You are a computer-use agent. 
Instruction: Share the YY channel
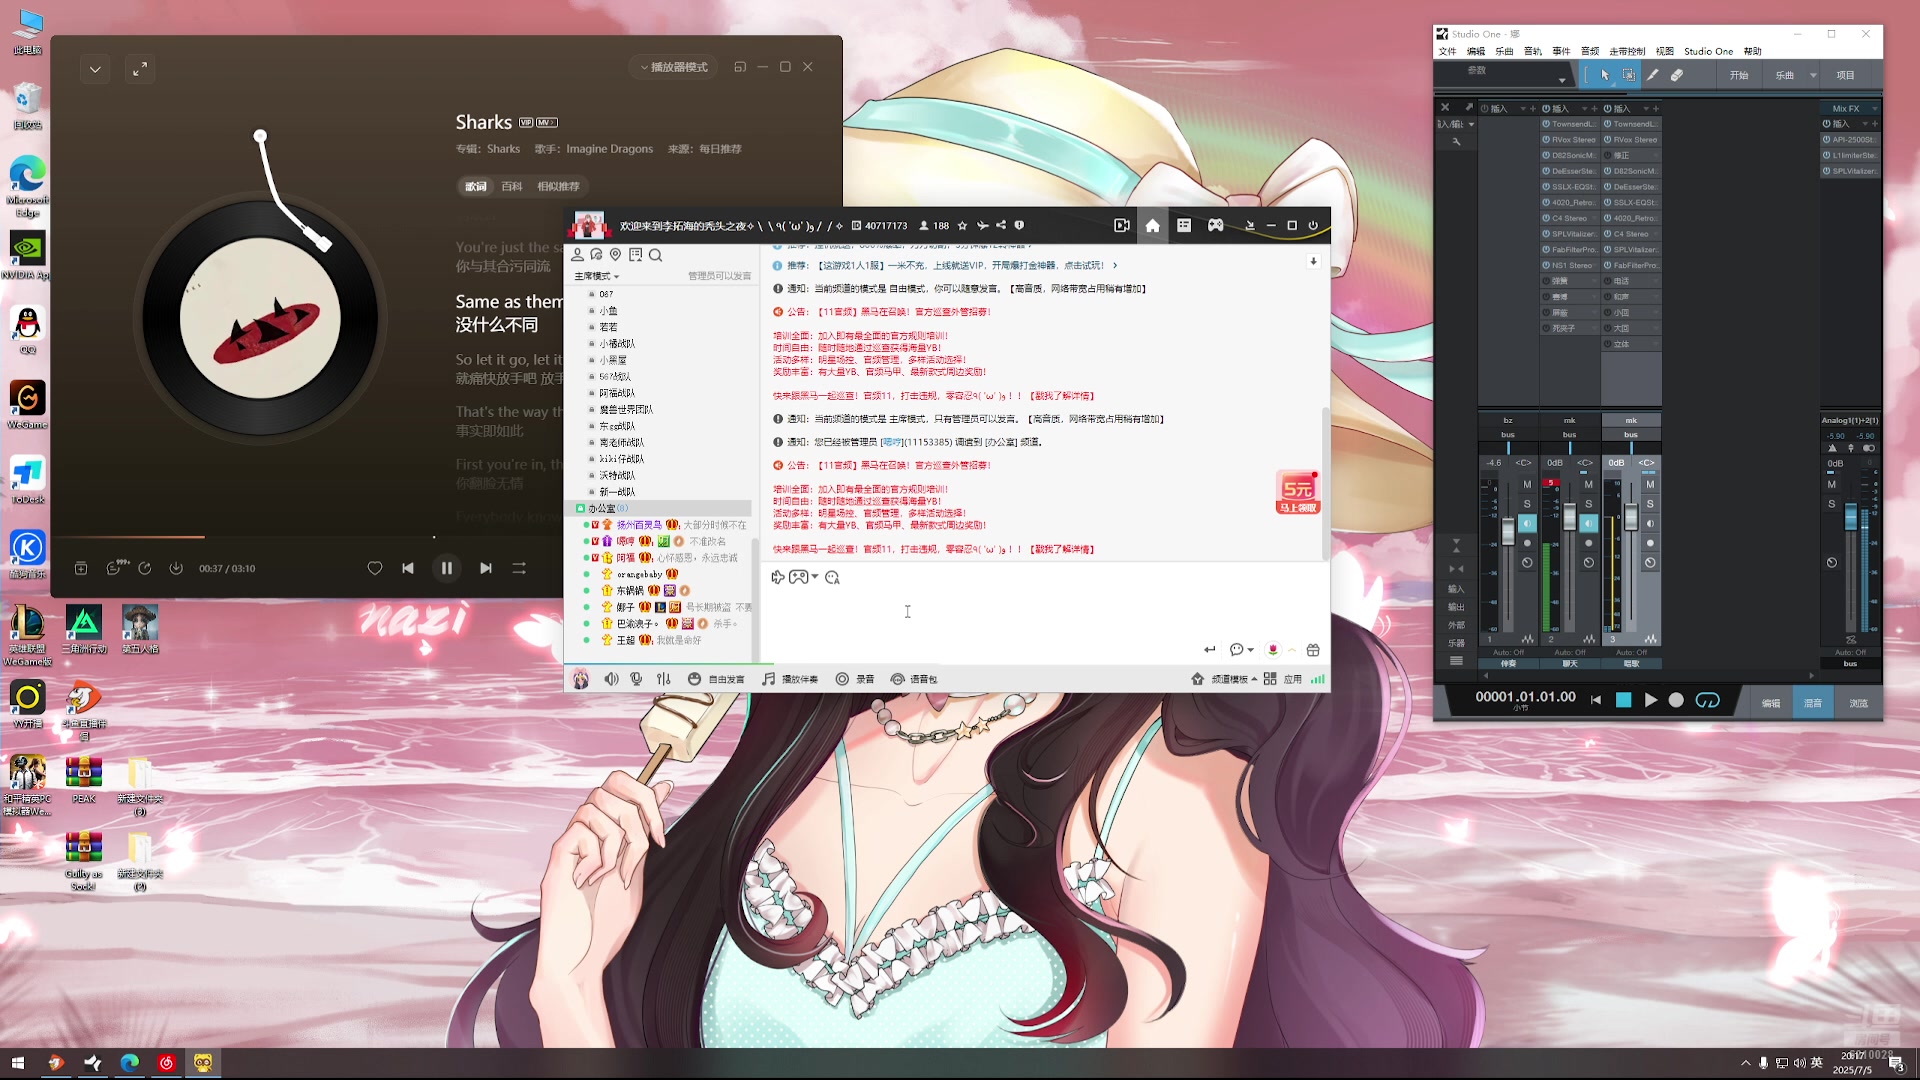click(x=1001, y=226)
